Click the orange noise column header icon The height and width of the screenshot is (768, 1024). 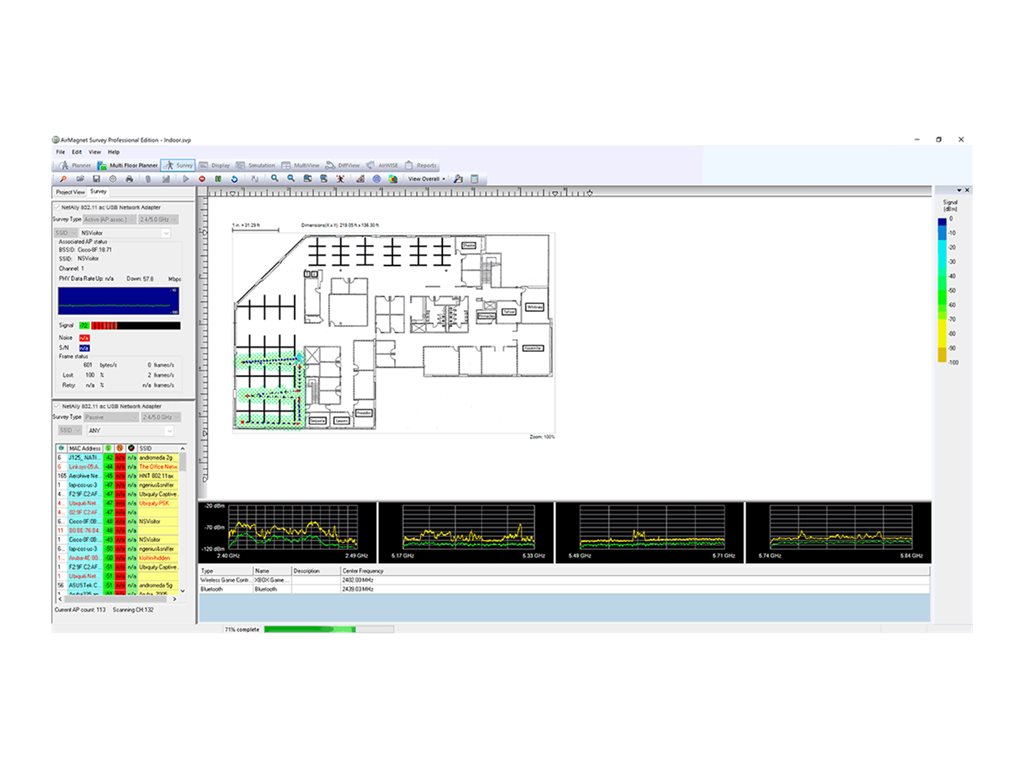point(120,449)
